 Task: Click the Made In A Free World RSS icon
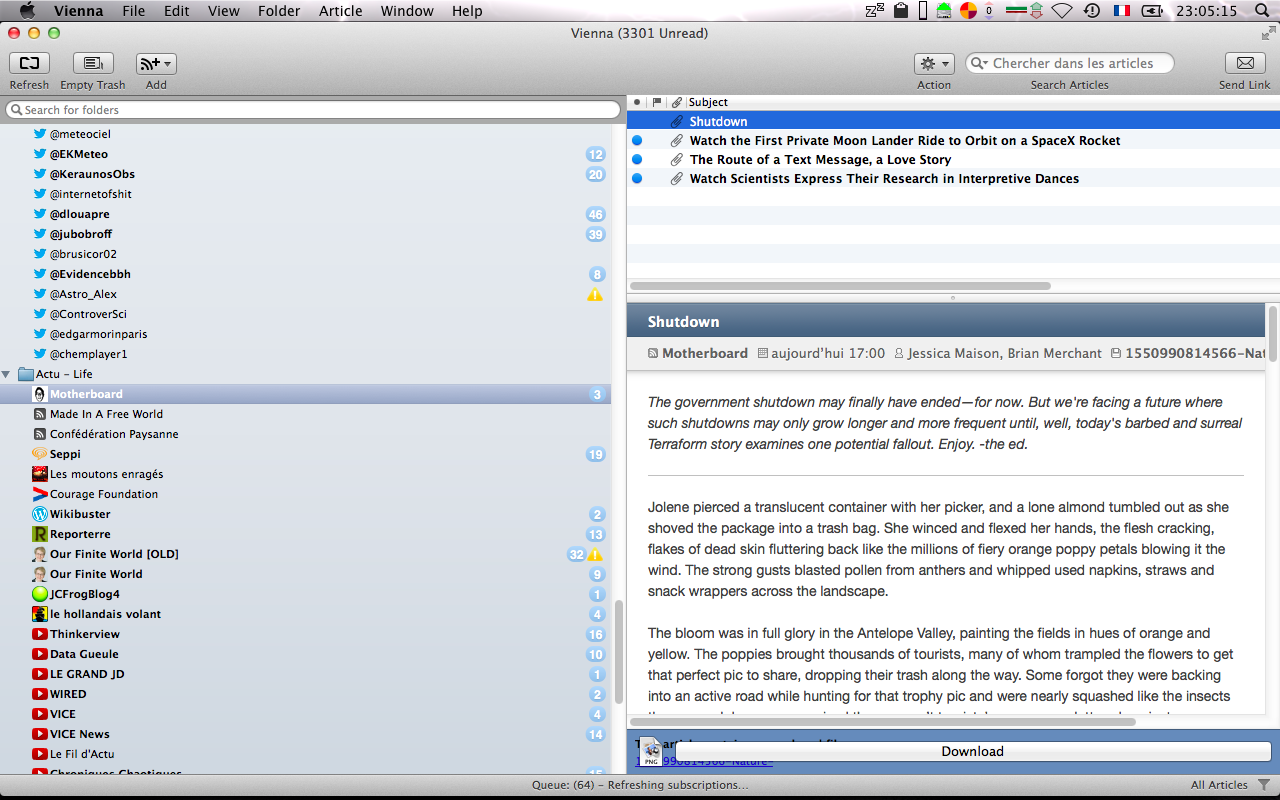point(40,414)
